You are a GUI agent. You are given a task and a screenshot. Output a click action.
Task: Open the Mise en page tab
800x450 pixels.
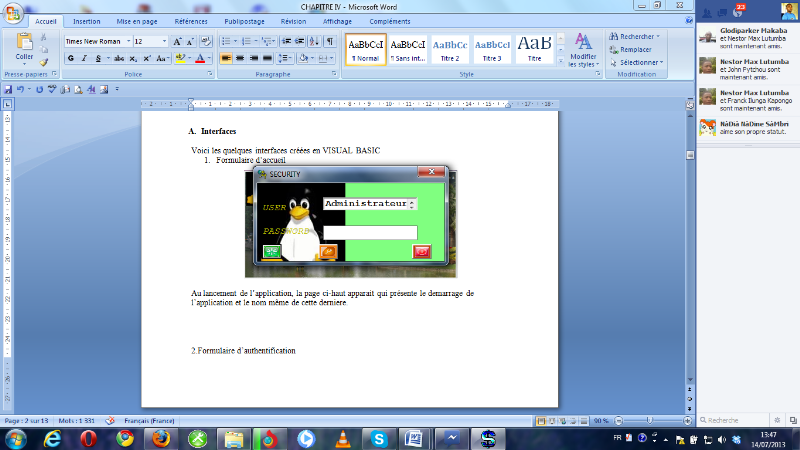(137, 20)
